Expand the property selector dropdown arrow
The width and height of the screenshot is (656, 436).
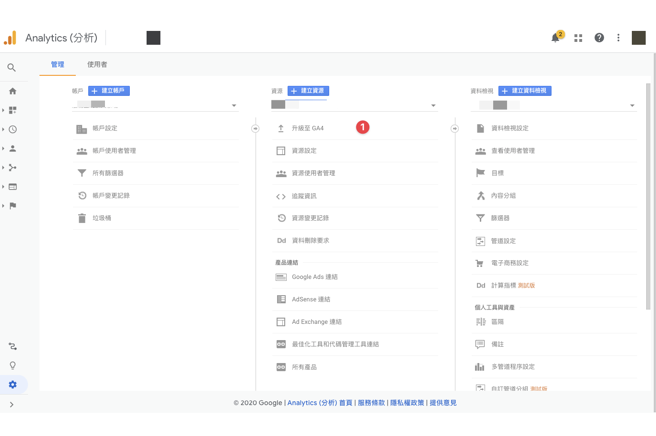coord(433,105)
